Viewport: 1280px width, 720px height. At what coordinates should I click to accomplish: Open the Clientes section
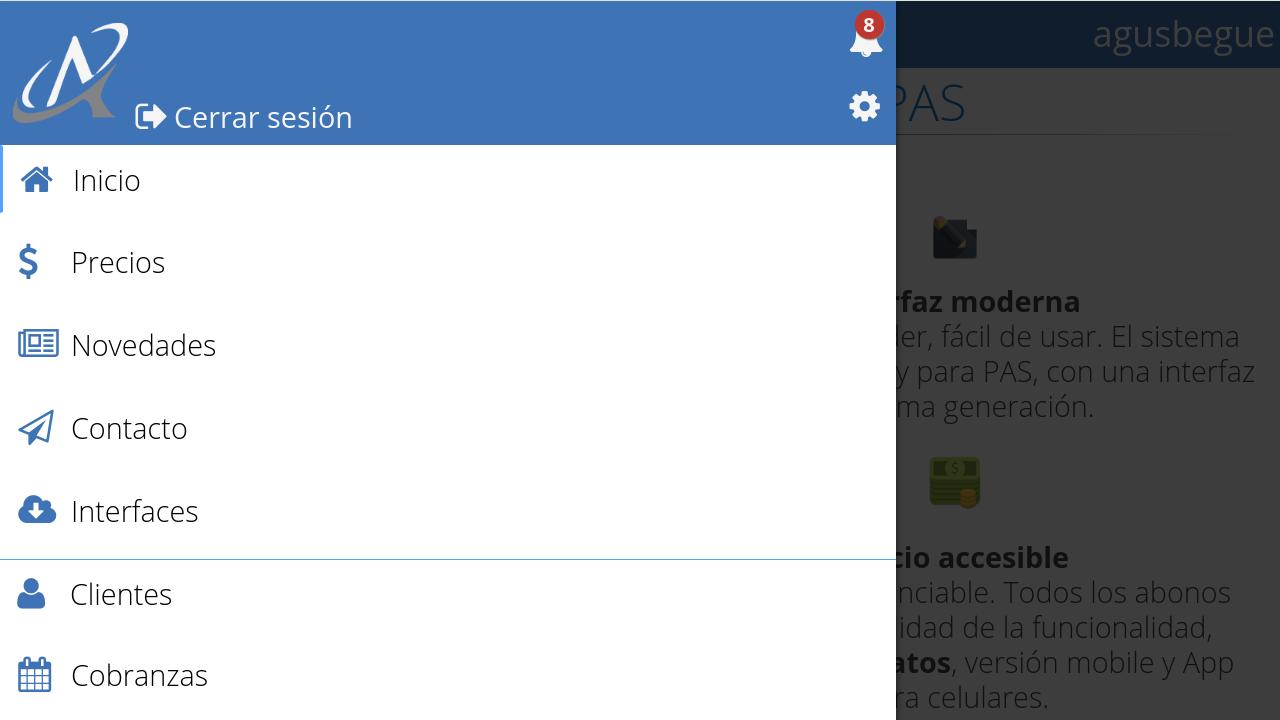coord(448,594)
